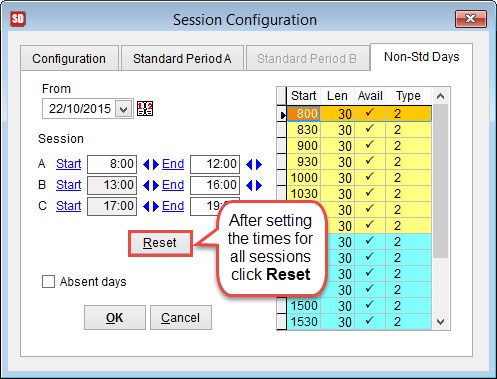Toggle Avail checkmark in the 1500 row

coord(370,306)
